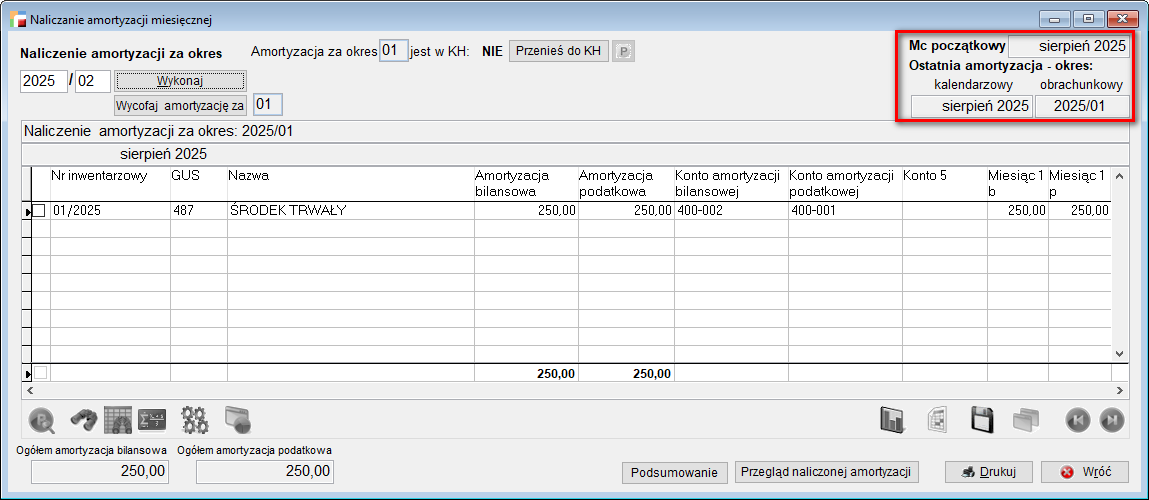1149x500 pixels.
Task: Open Przegląd naliczonej amortyzacji
Action: (826, 472)
